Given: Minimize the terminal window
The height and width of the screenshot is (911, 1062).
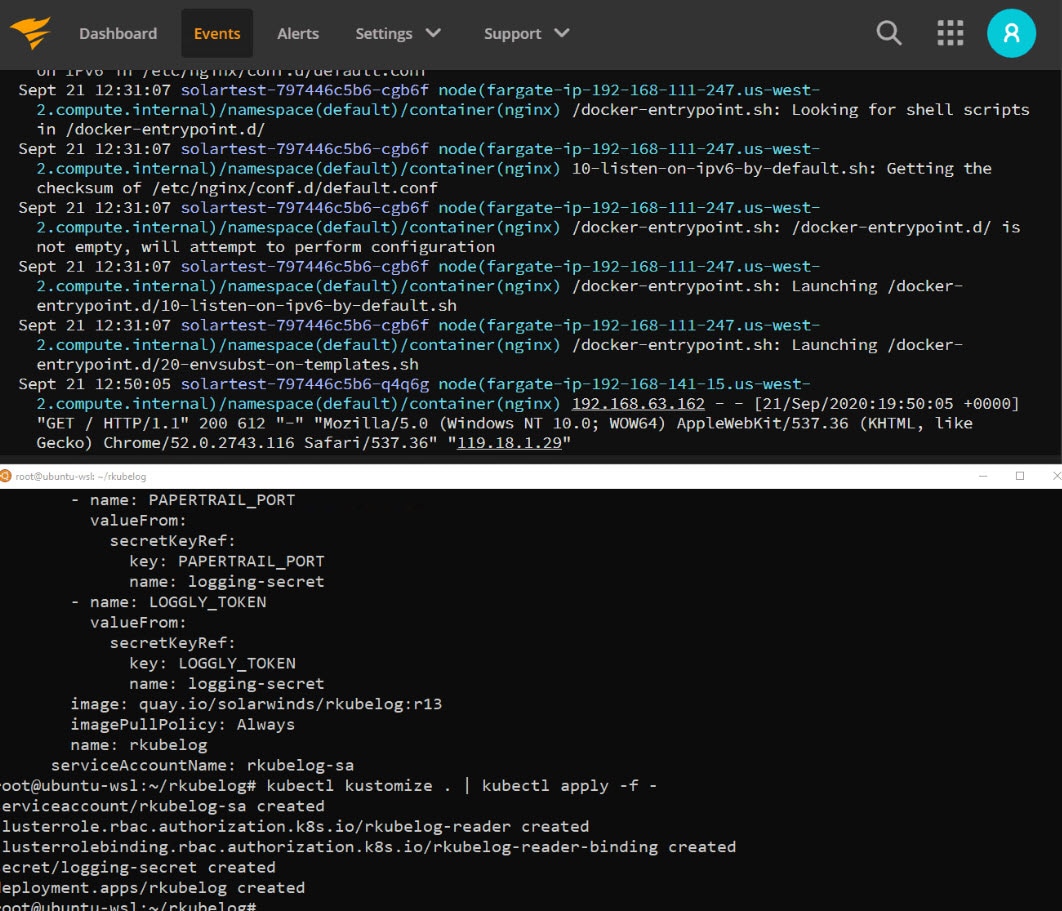Looking at the screenshot, I should (983, 476).
